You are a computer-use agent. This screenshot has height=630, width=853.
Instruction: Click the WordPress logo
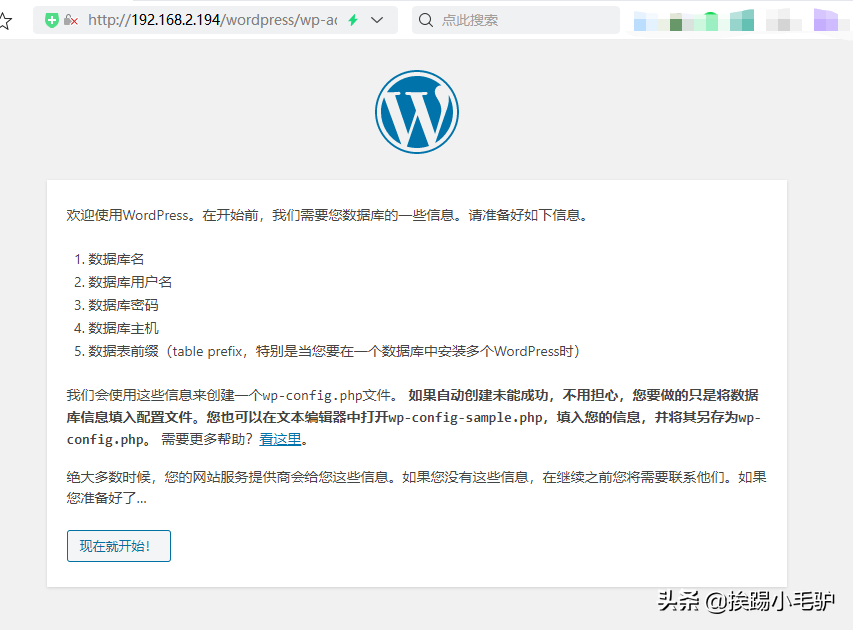pyautogui.click(x=417, y=112)
